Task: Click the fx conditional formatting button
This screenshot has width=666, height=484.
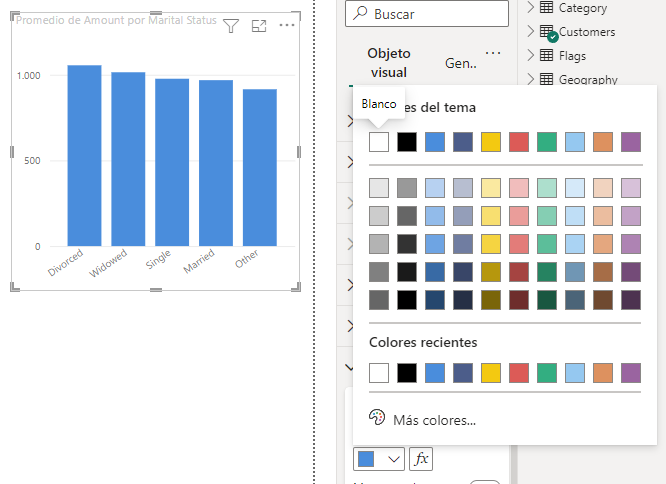Action: (x=421, y=459)
